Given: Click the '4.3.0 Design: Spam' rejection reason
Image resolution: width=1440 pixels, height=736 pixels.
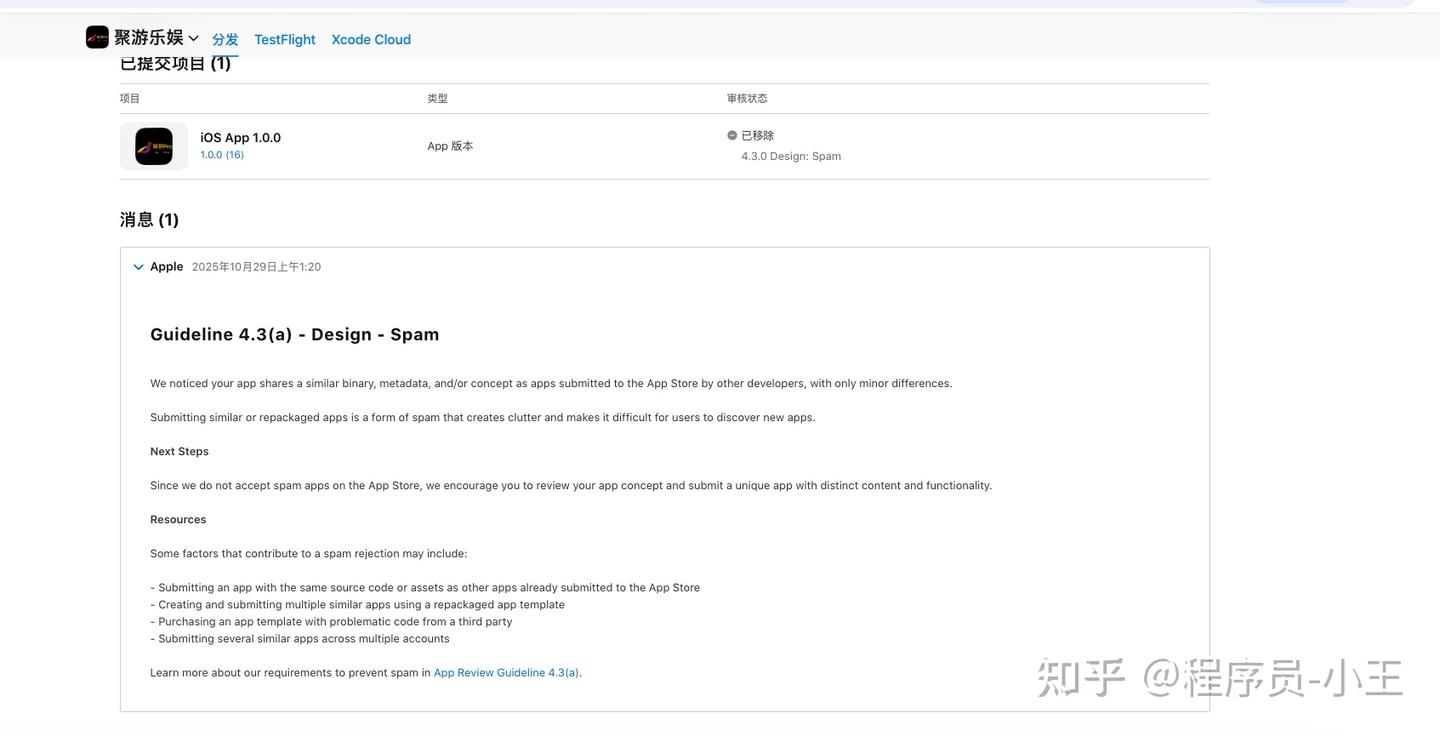Looking at the screenshot, I should [791, 156].
